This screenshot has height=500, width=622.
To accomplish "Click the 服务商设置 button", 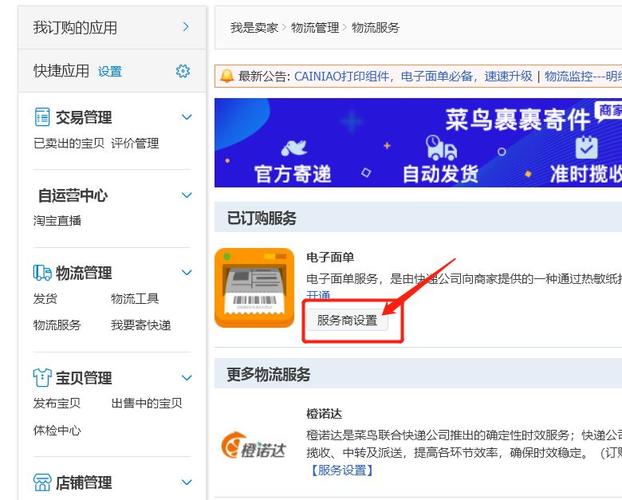I will (x=347, y=320).
